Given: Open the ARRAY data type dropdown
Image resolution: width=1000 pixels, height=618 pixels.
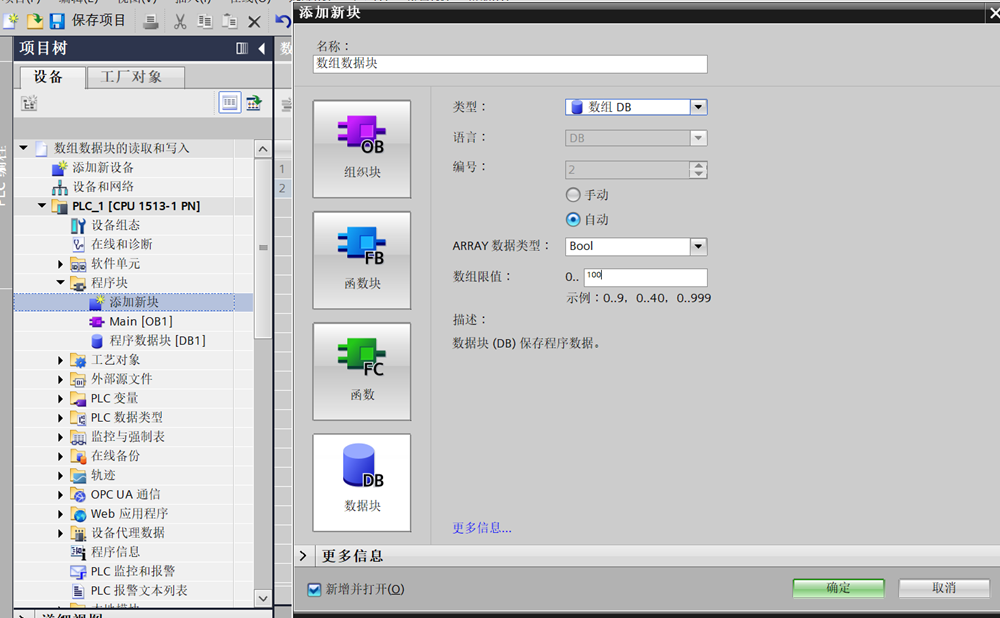Looking at the screenshot, I should click(698, 246).
